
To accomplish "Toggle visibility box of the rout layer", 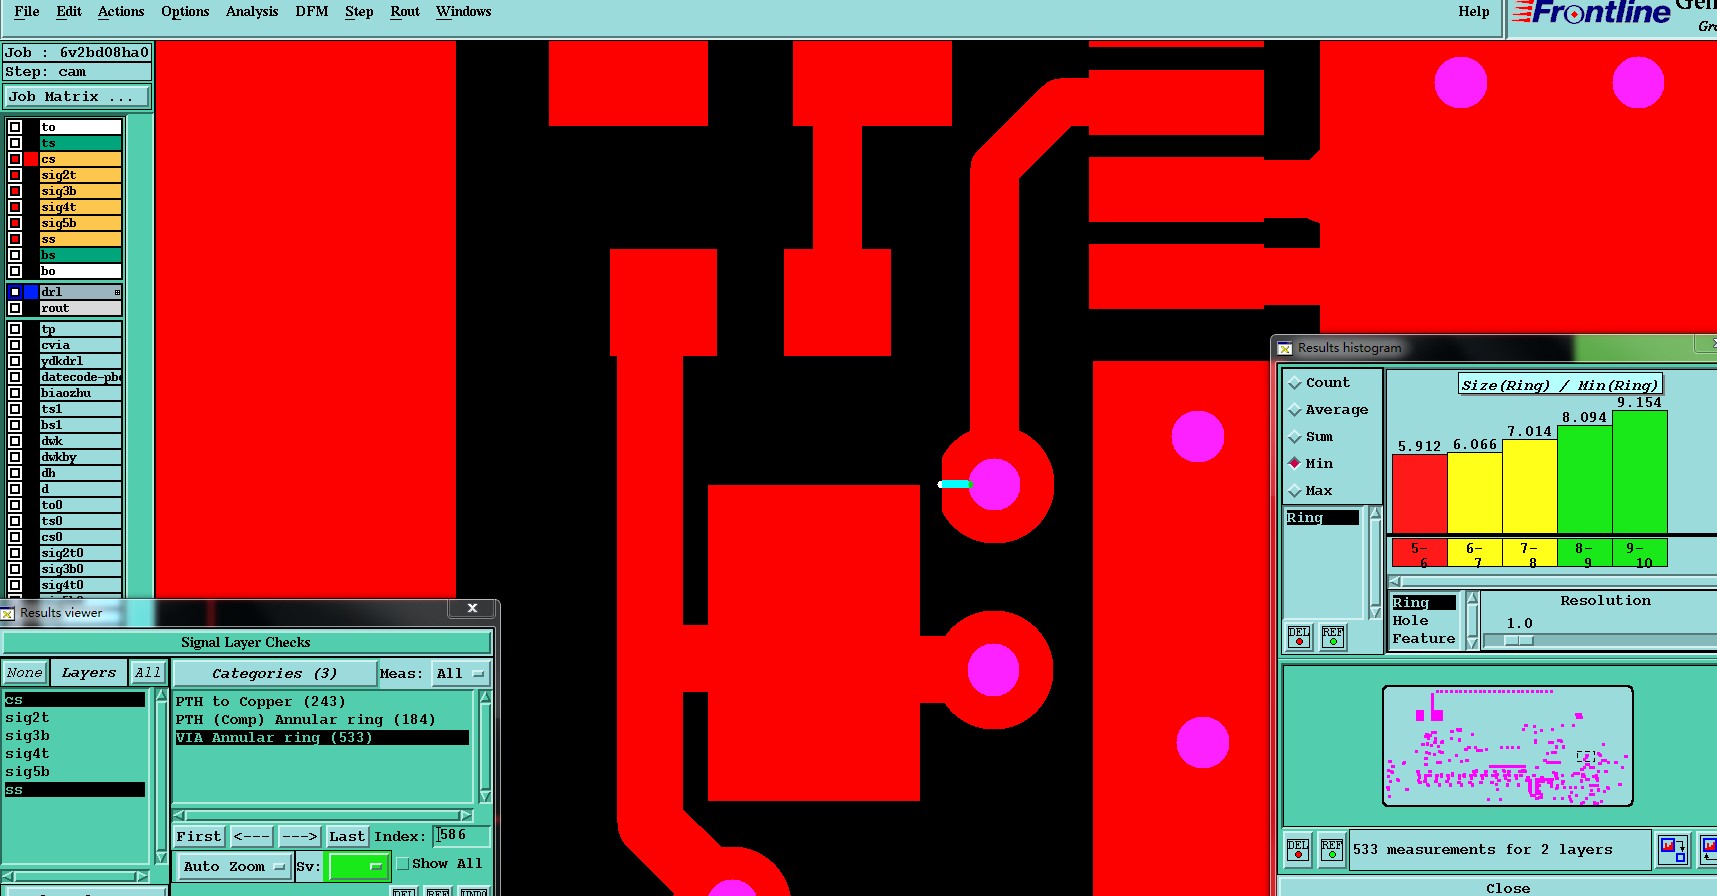I will point(15,308).
